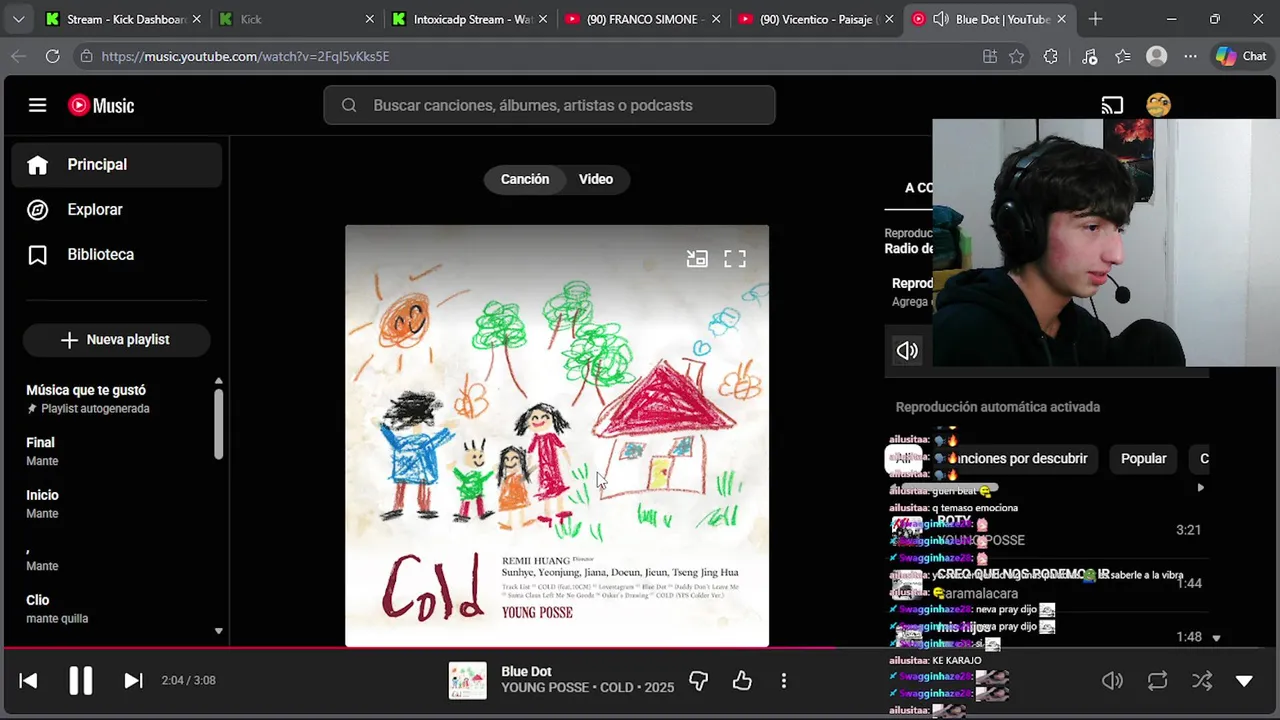Click the search magnifier icon

coord(349,105)
